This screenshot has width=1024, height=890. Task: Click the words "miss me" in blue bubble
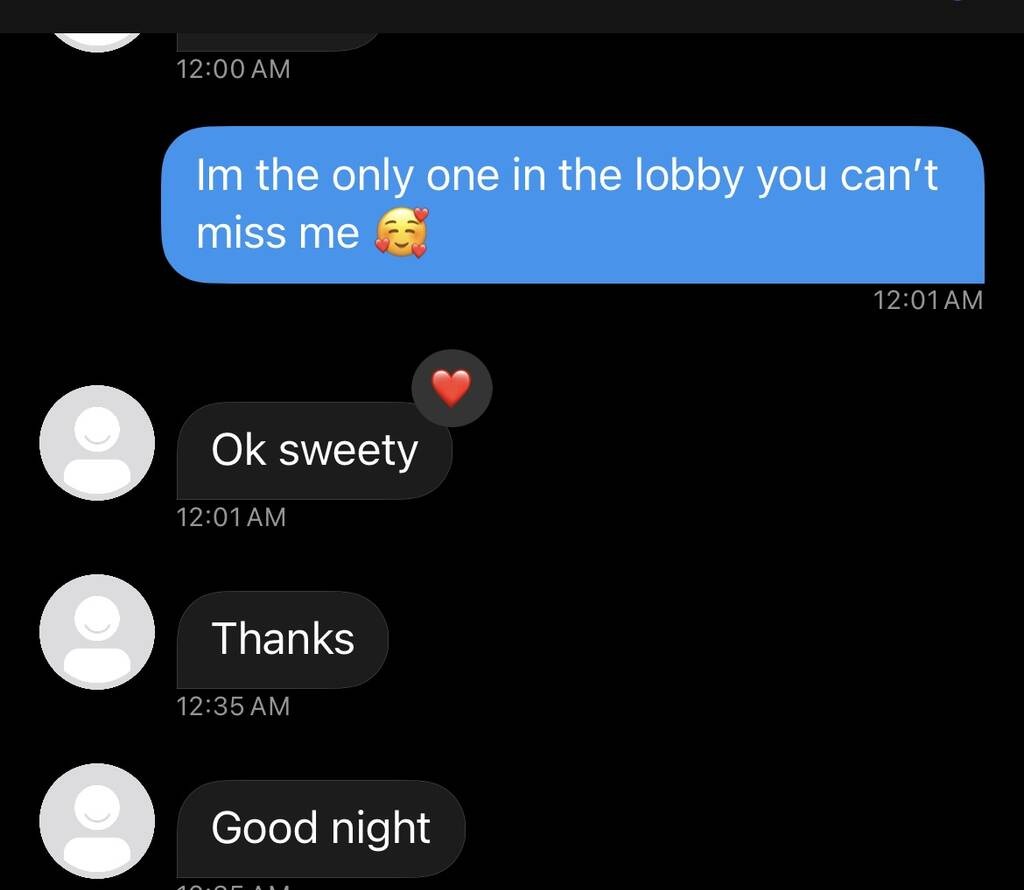coord(278,233)
